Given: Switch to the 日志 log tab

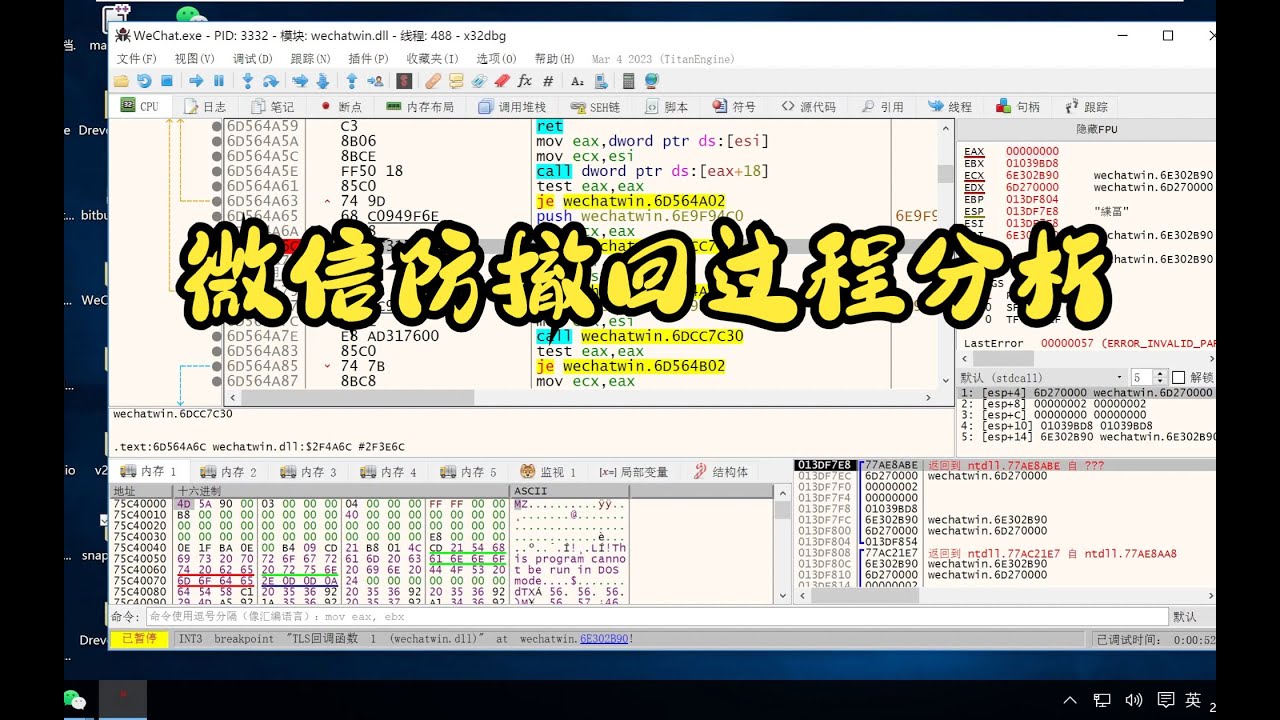Looking at the screenshot, I should tap(204, 106).
